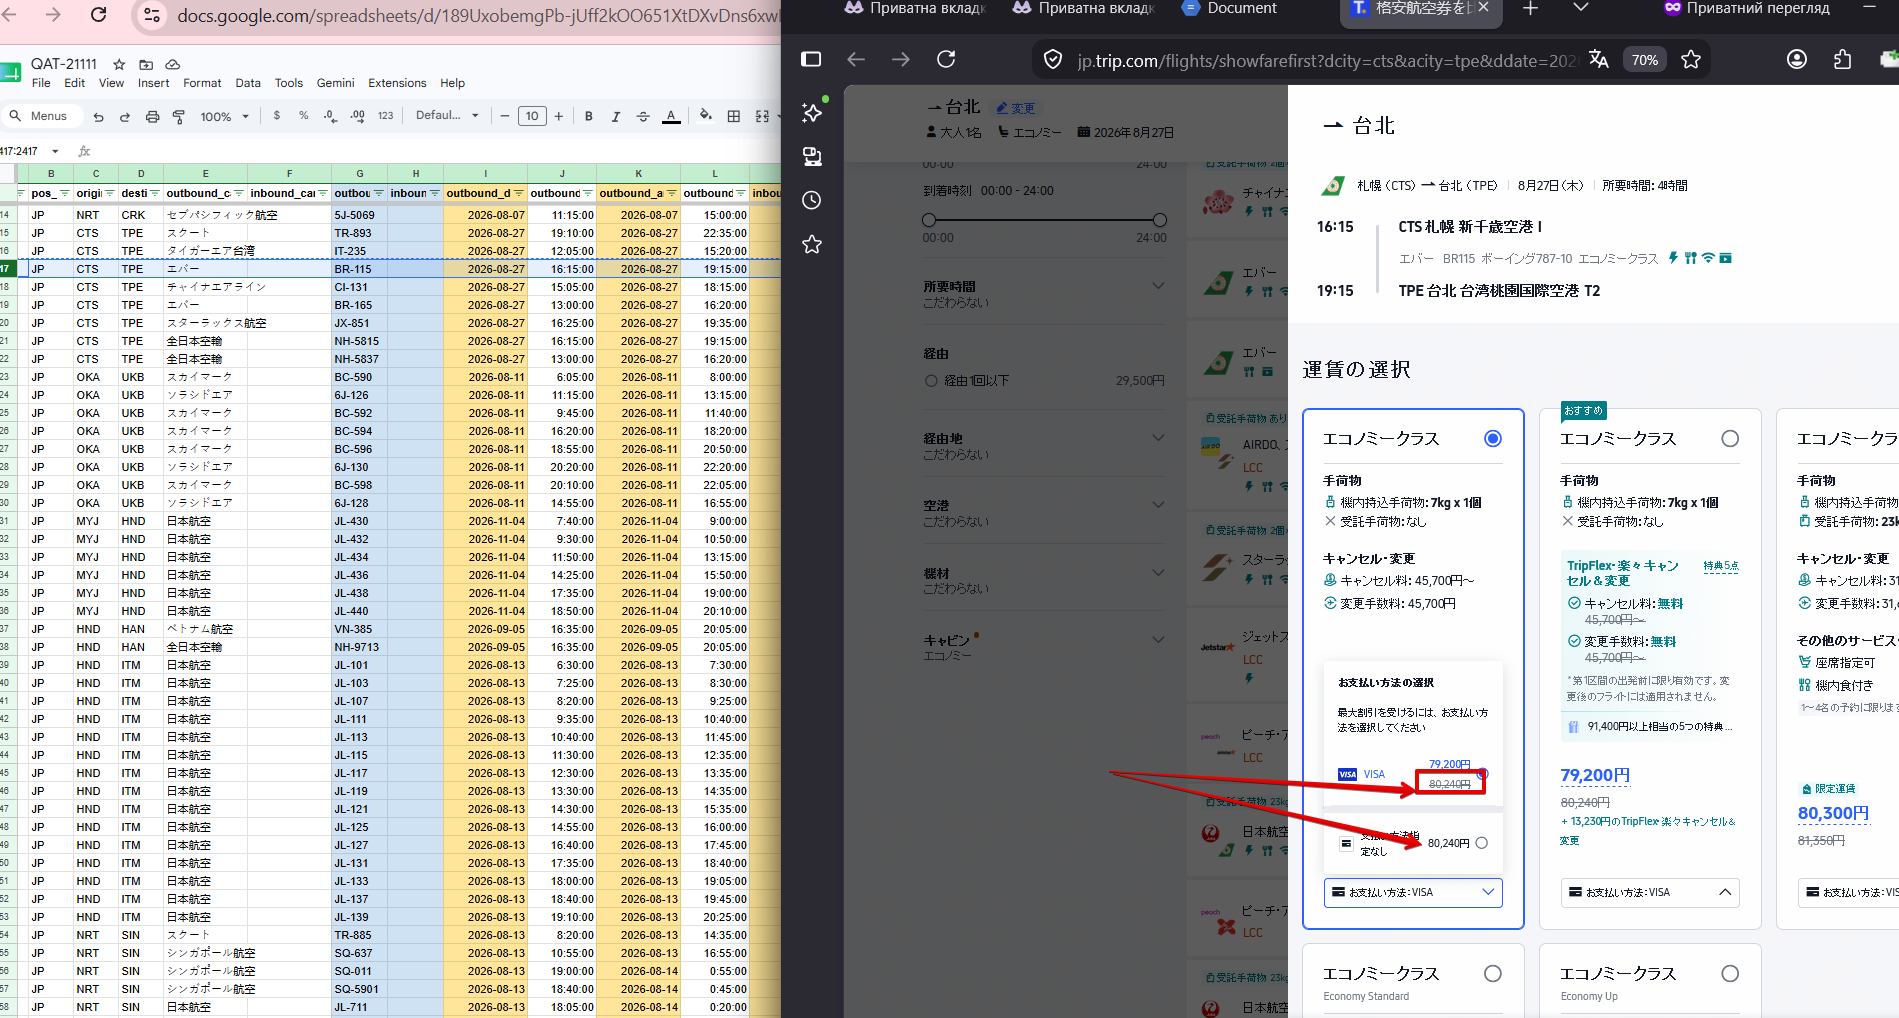This screenshot has width=1899, height=1018.
Task: Expand the 経由地 filter section
Action: pyautogui.click(x=1158, y=438)
